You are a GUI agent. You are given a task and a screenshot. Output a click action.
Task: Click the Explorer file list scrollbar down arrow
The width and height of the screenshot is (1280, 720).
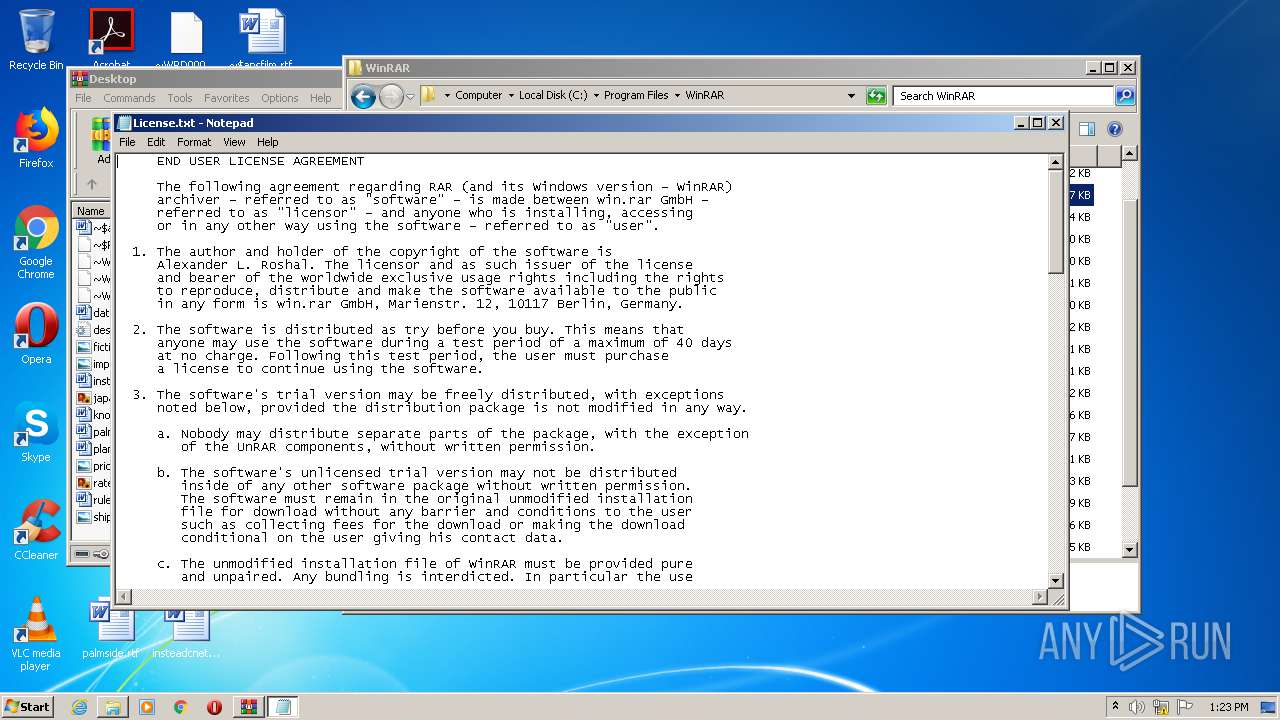[x=1130, y=549]
